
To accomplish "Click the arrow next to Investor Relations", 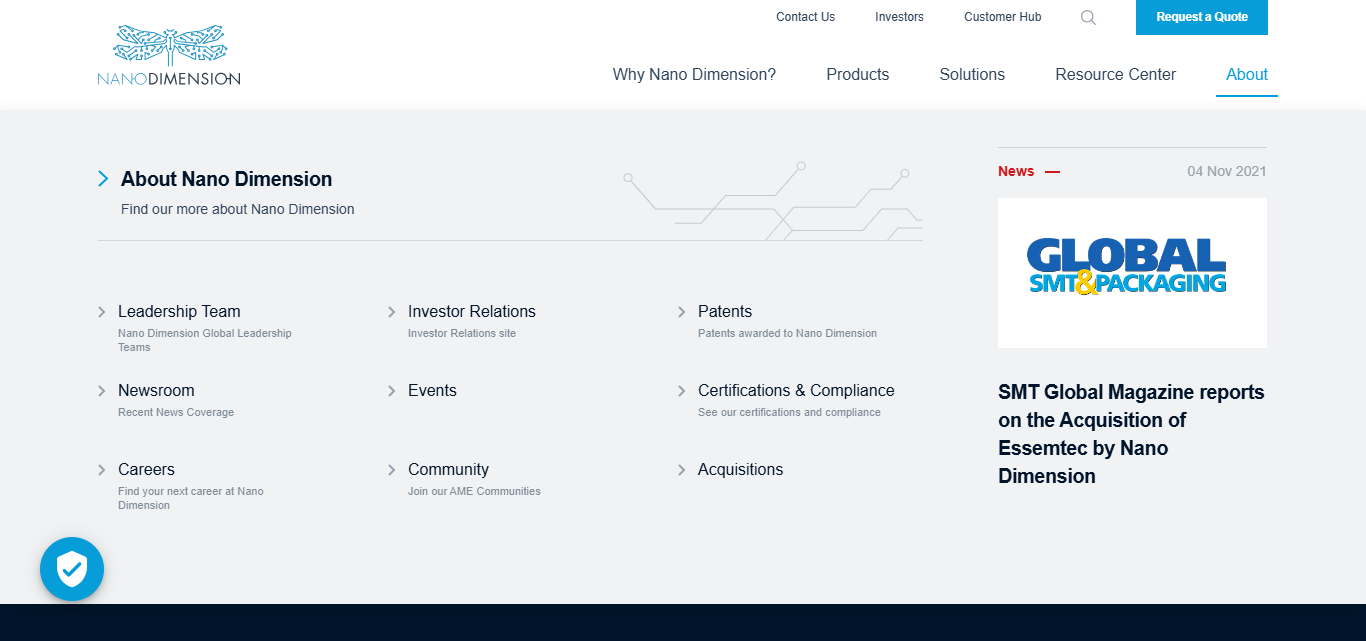I will [392, 312].
